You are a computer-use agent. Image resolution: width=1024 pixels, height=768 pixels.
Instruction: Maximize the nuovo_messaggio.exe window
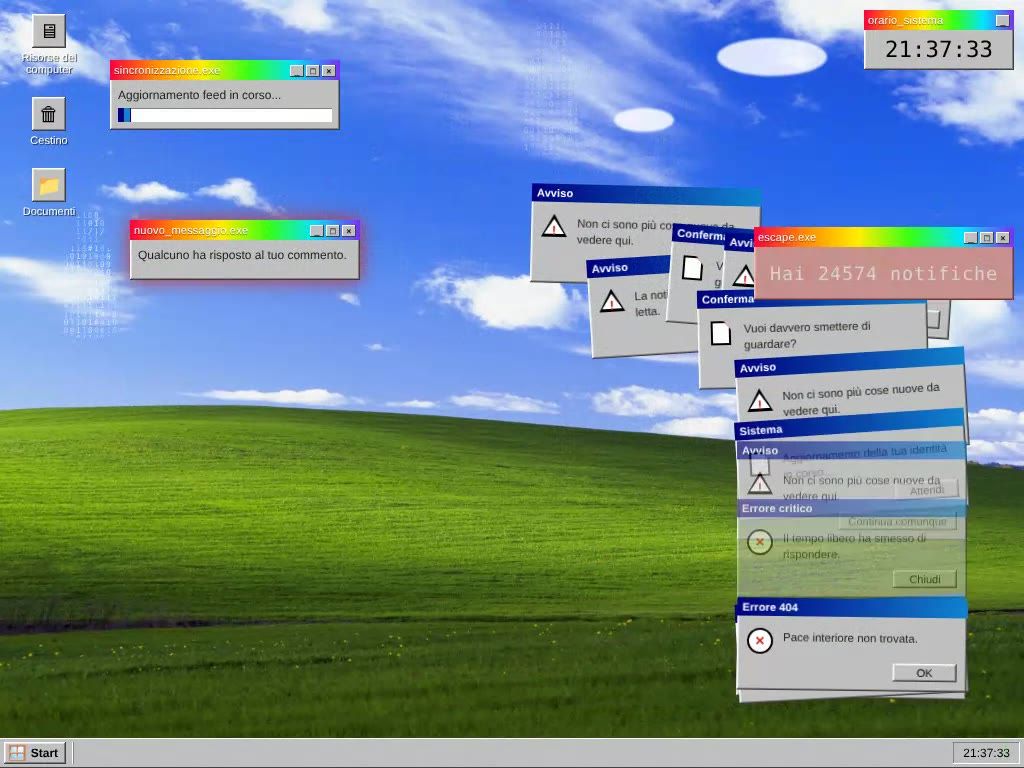point(332,231)
